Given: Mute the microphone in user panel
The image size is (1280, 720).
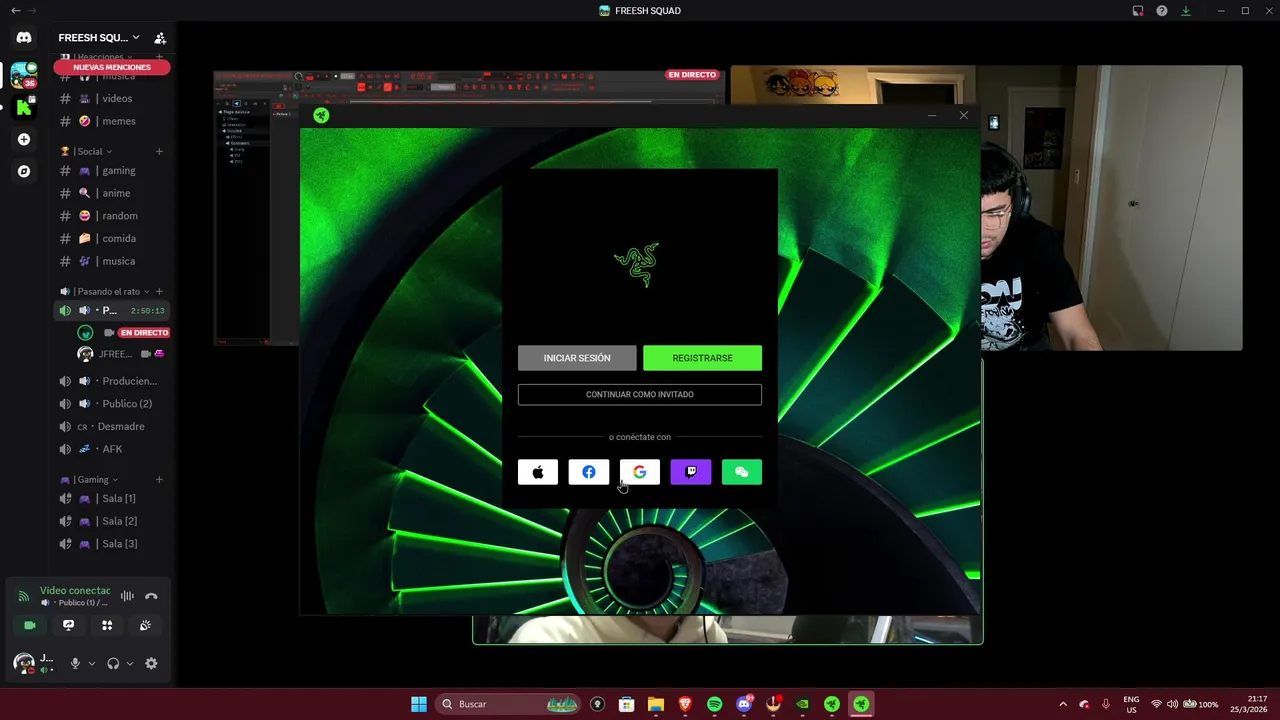Looking at the screenshot, I should pos(75,663).
